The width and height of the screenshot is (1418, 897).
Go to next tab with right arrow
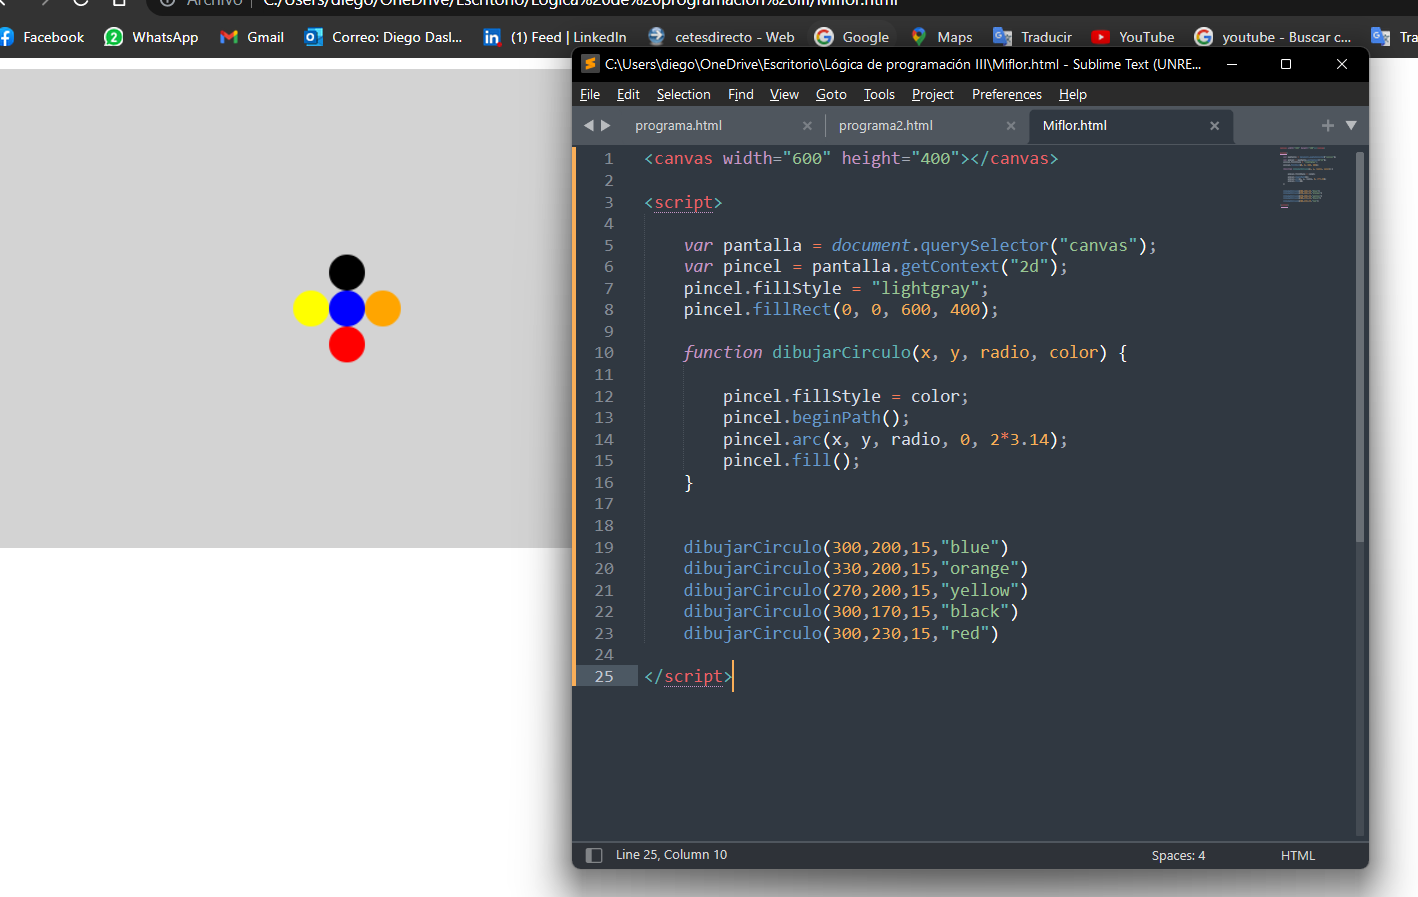pyautogui.click(x=606, y=125)
